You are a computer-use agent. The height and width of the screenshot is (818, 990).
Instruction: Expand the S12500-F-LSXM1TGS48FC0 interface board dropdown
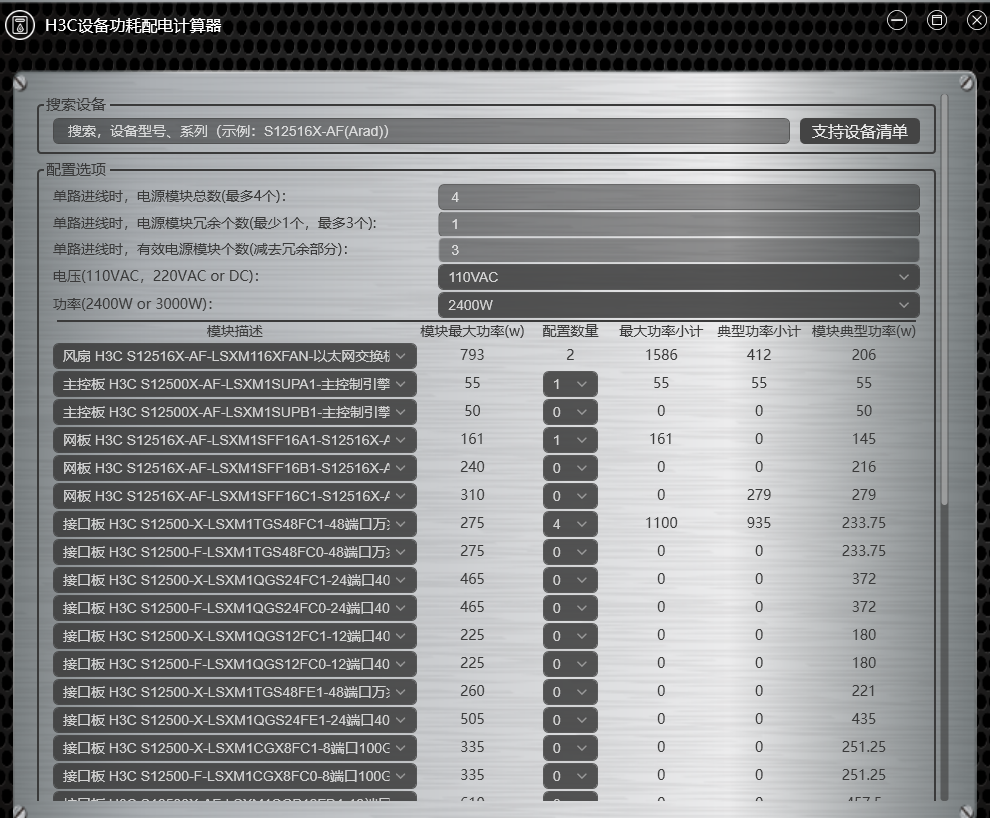235,552
